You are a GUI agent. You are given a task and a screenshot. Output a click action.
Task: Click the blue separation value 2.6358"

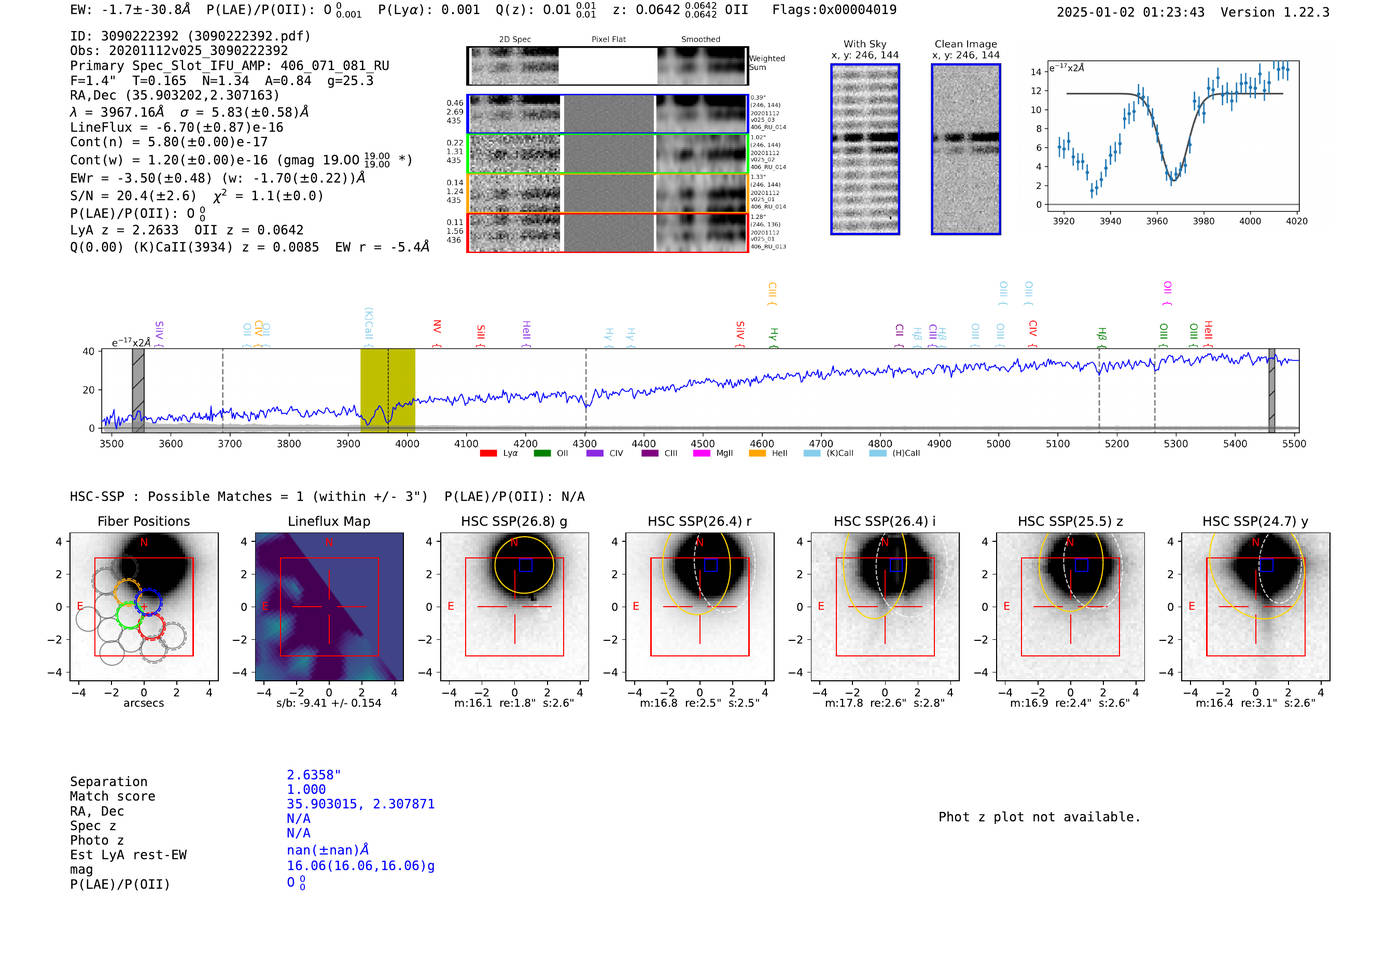(314, 775)
